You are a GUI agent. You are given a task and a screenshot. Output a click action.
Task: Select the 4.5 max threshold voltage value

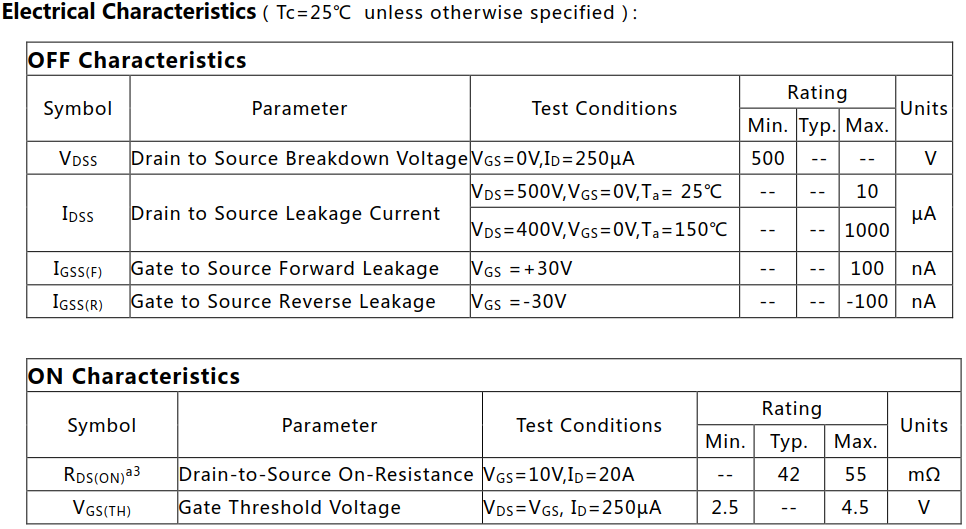click(854, 508)
